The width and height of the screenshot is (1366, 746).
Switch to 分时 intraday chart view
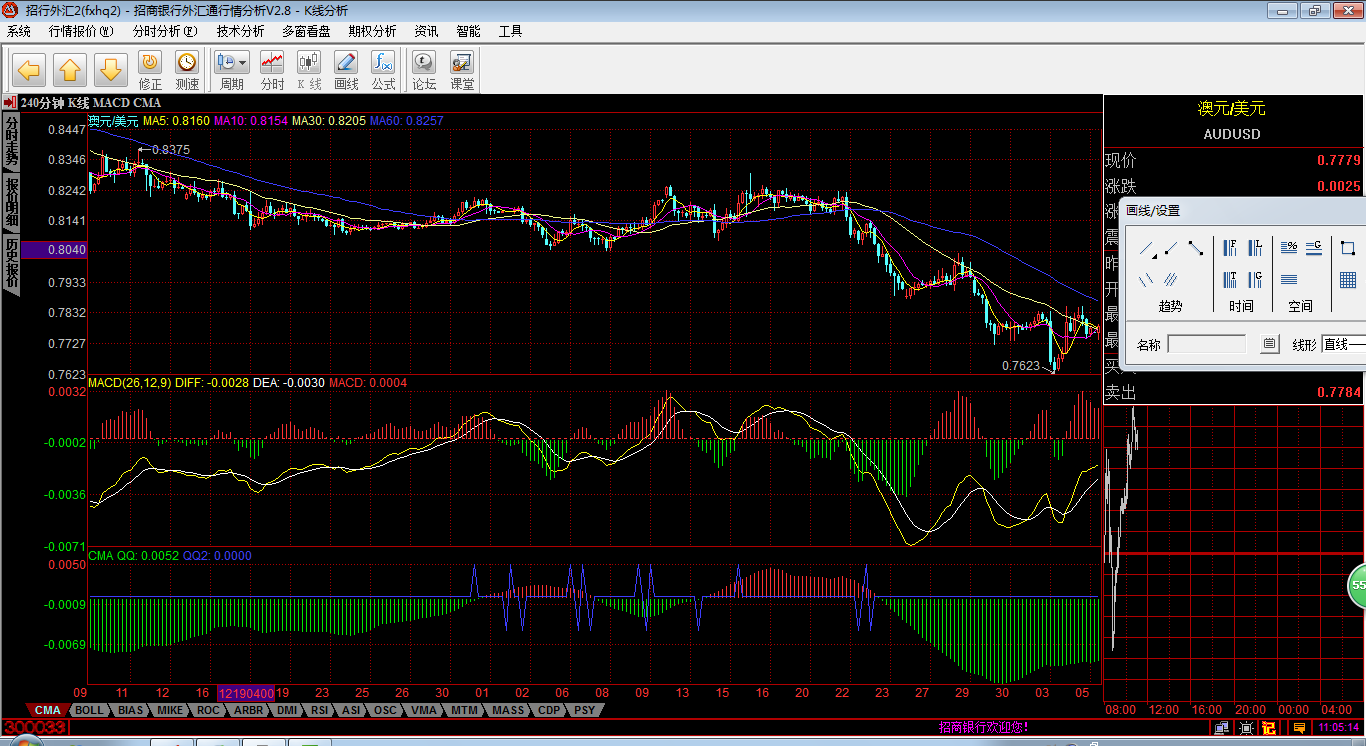pos(272,70)
